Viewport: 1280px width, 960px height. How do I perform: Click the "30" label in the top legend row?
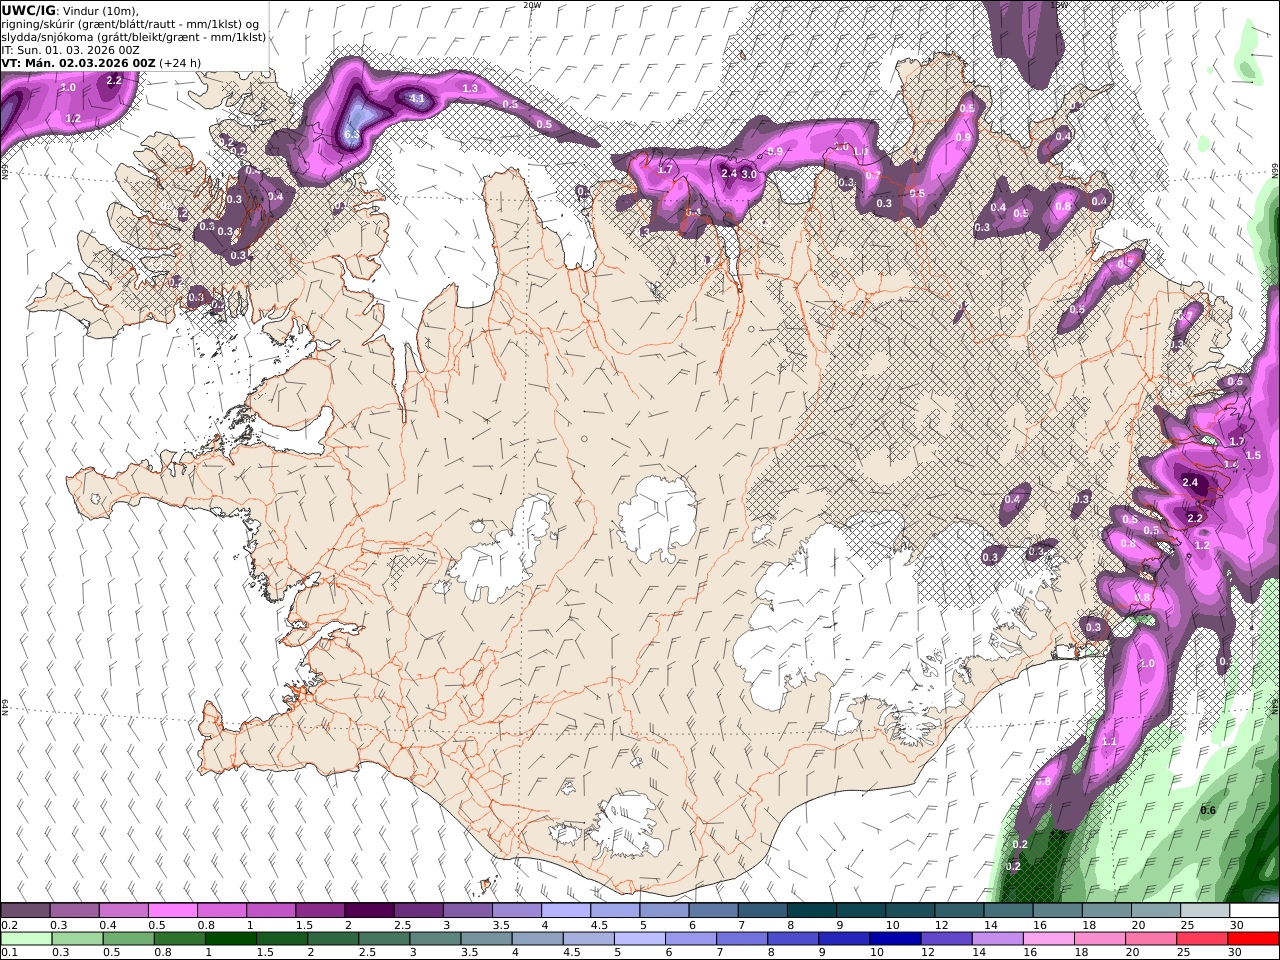(1236, 925)
